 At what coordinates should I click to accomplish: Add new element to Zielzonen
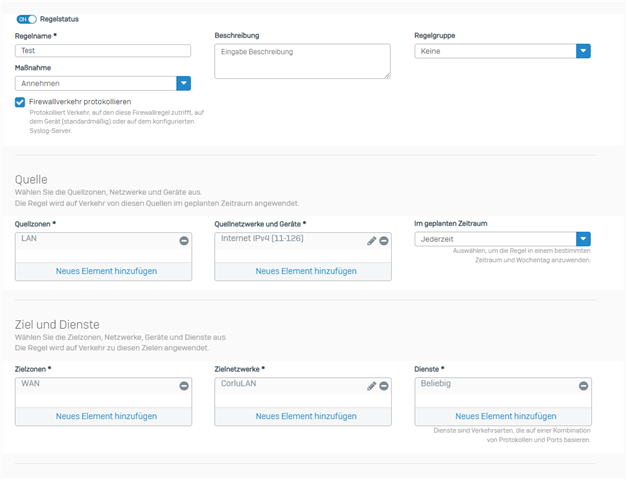point(105,416)
